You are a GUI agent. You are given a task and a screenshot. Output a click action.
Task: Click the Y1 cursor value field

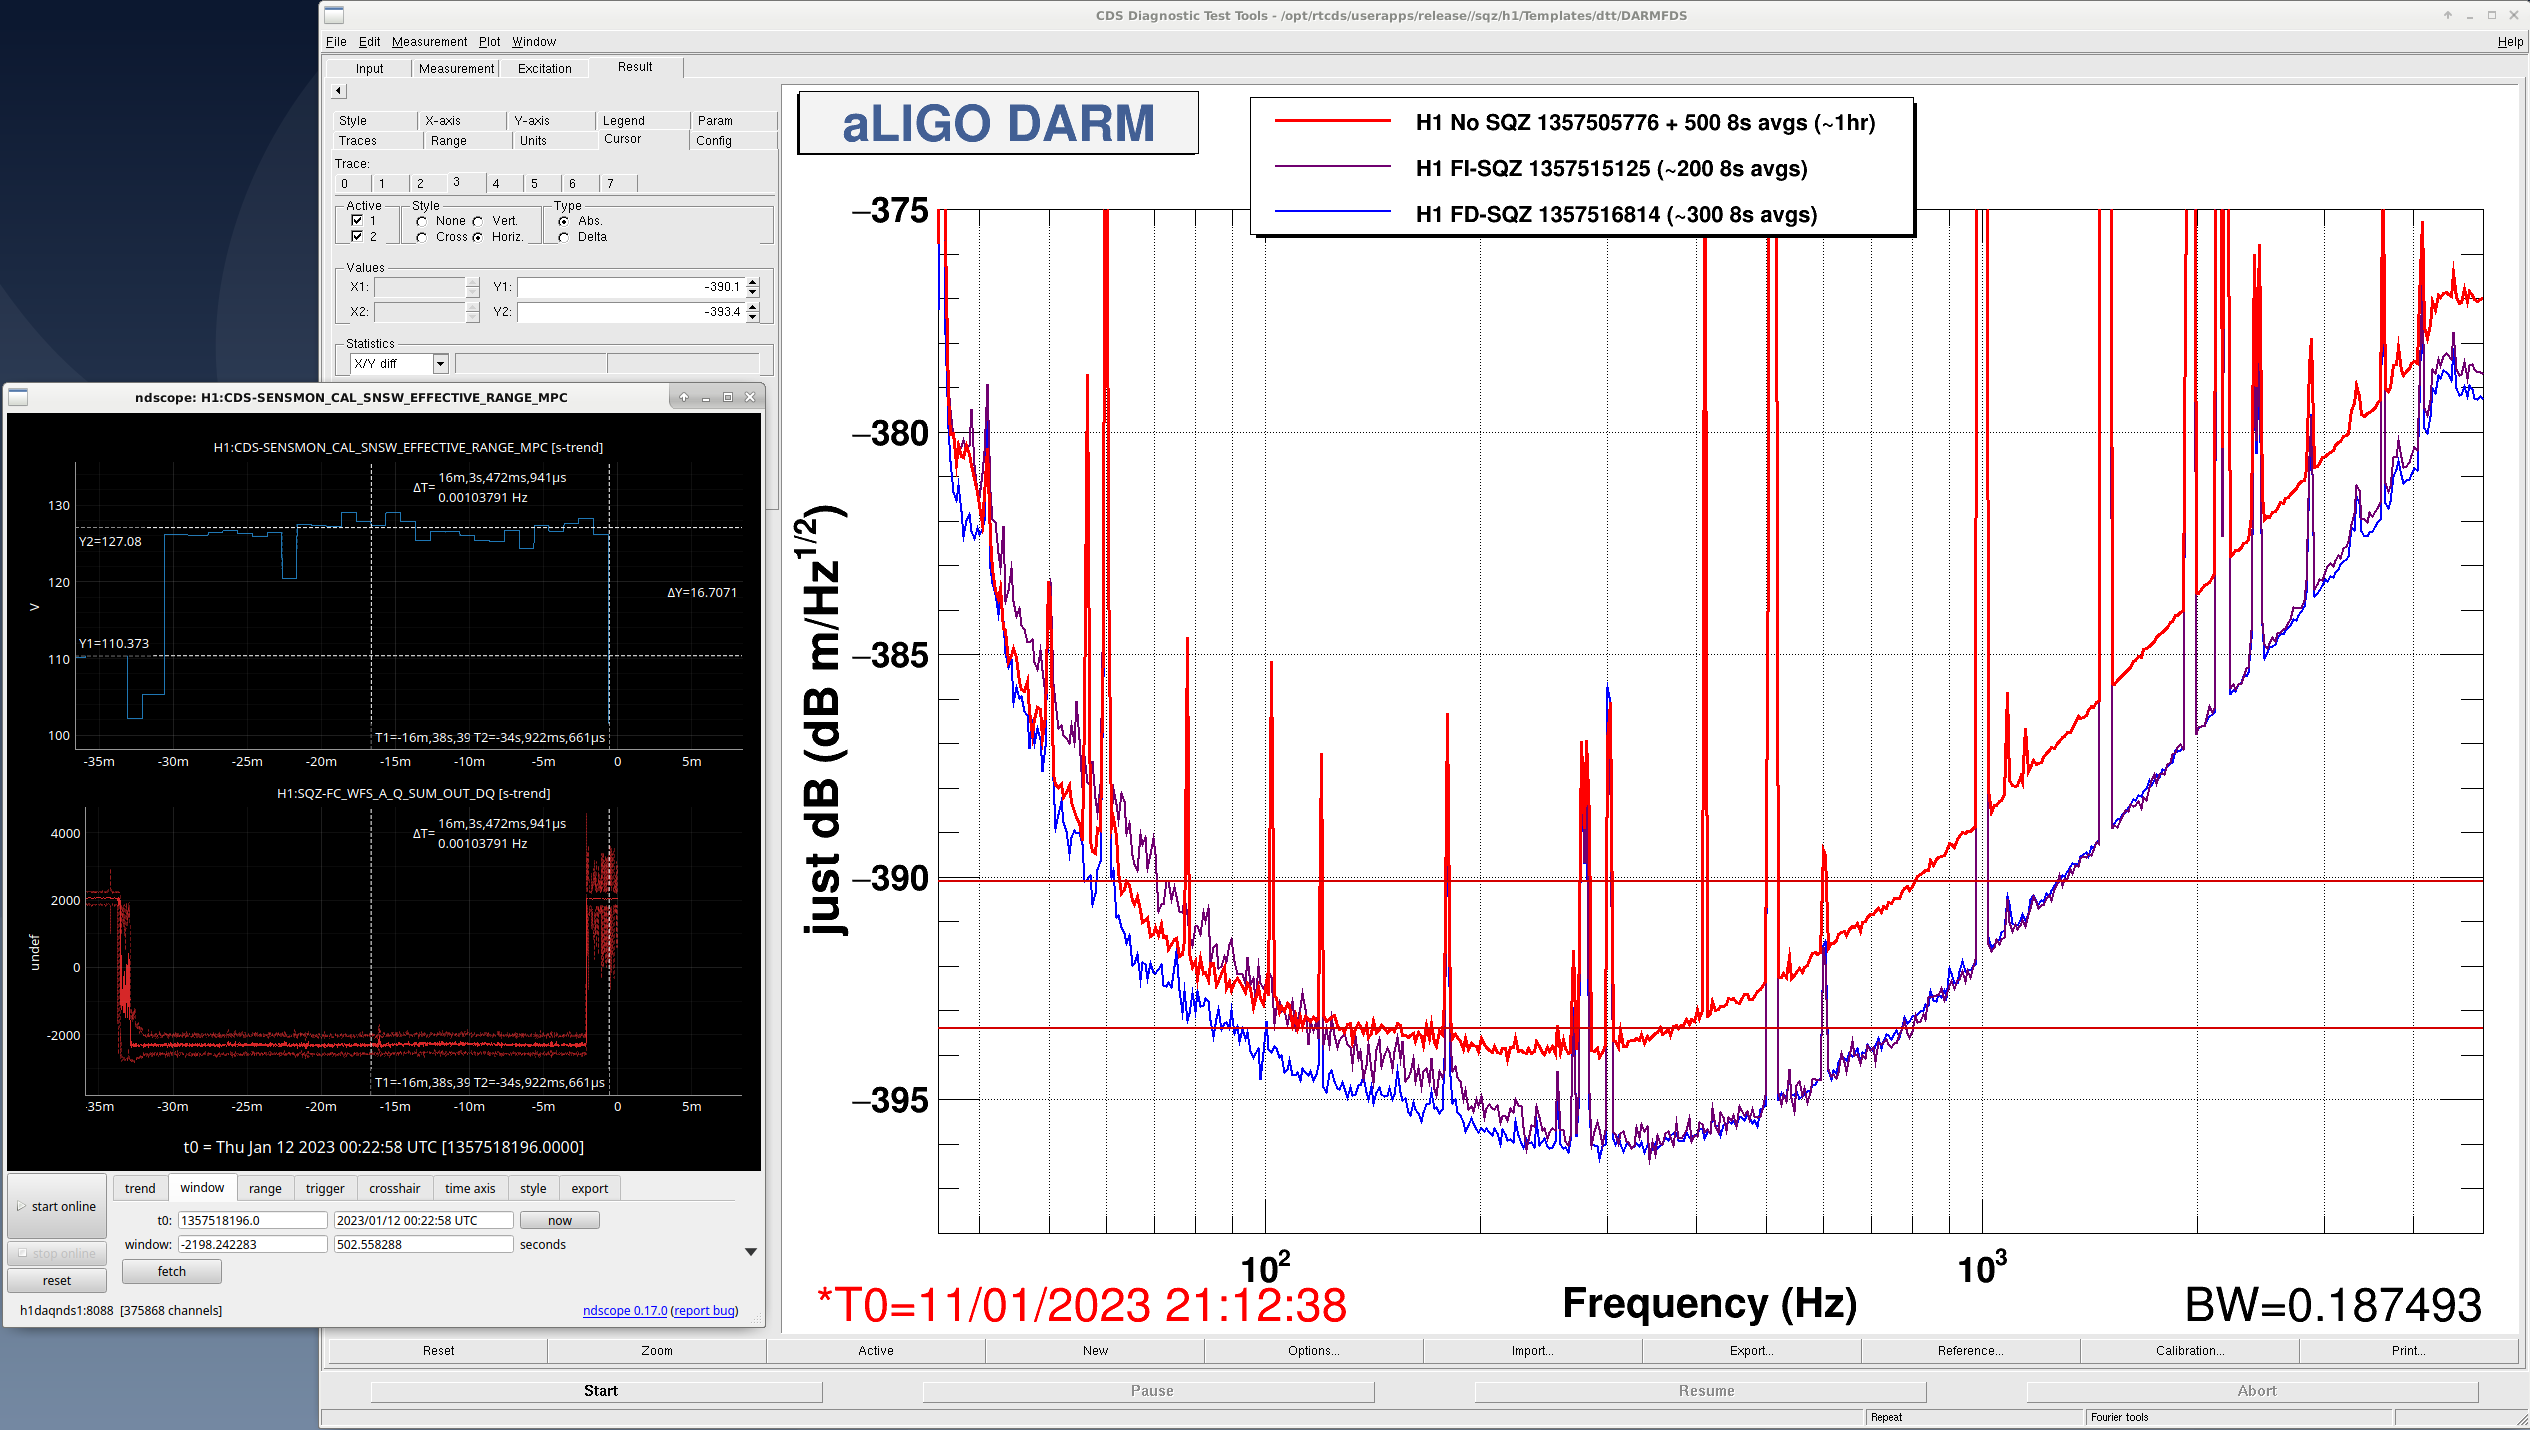coord(631,287)
